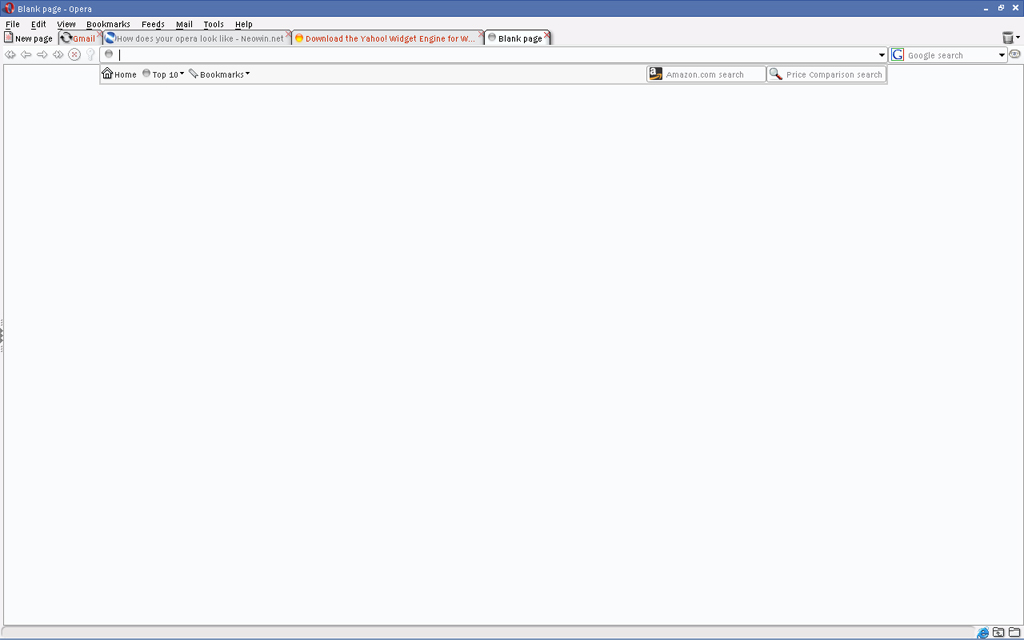
Task: Open the Top 10 dropdown
Action: 163,74
